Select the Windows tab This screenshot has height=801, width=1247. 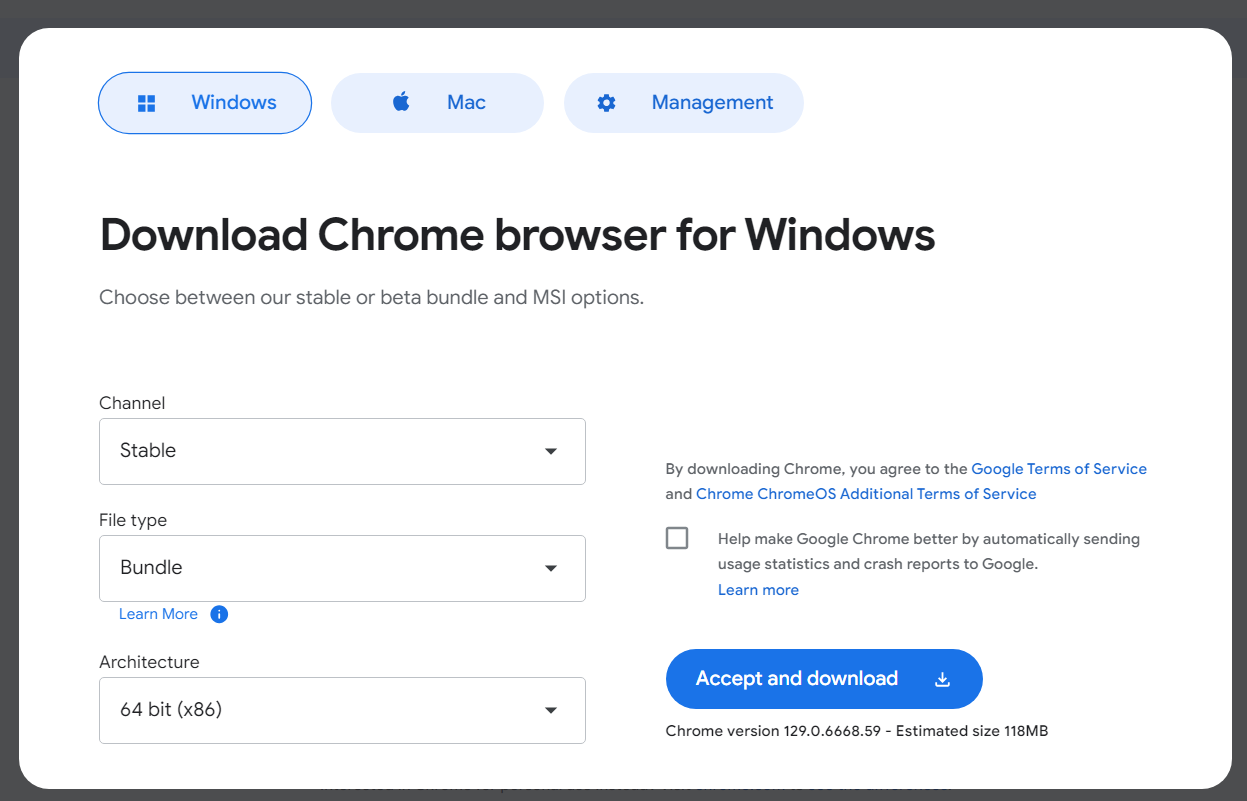pyautogui.click(x=205, y=103)
